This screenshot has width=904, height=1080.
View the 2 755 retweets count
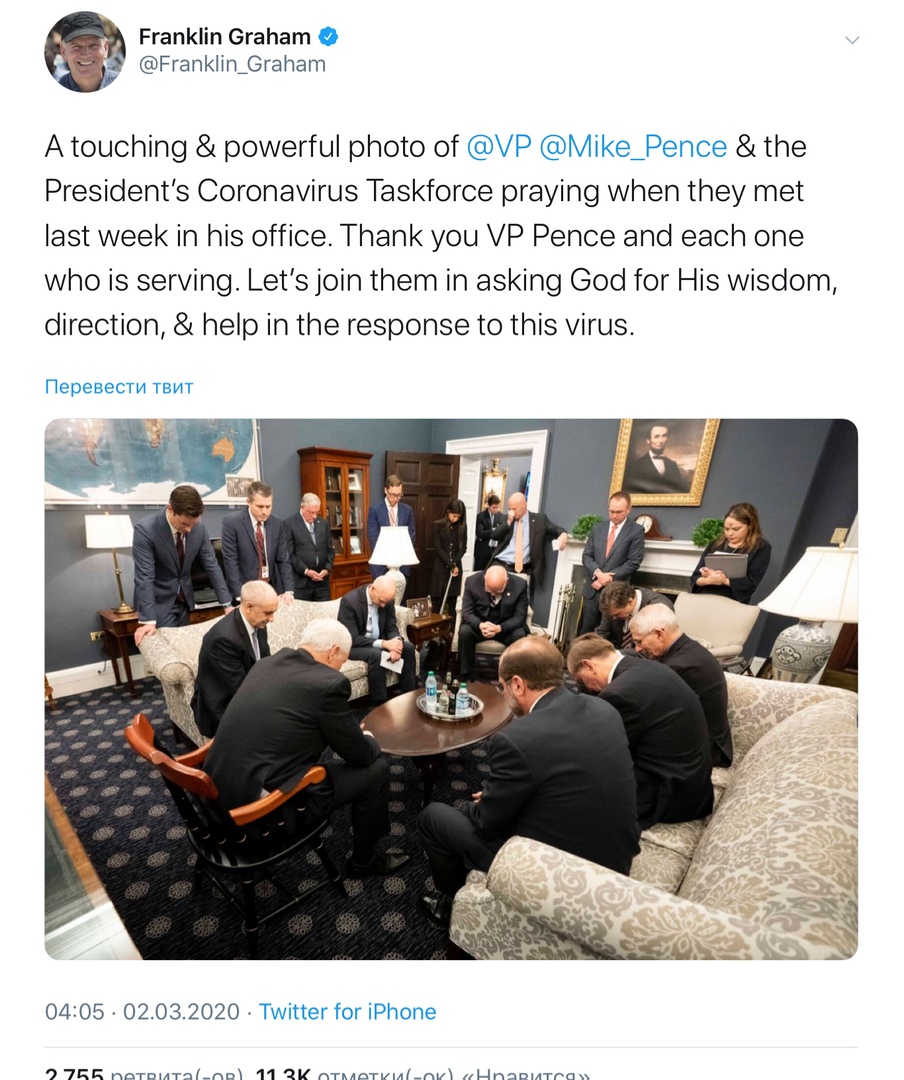click(74, 1073)
